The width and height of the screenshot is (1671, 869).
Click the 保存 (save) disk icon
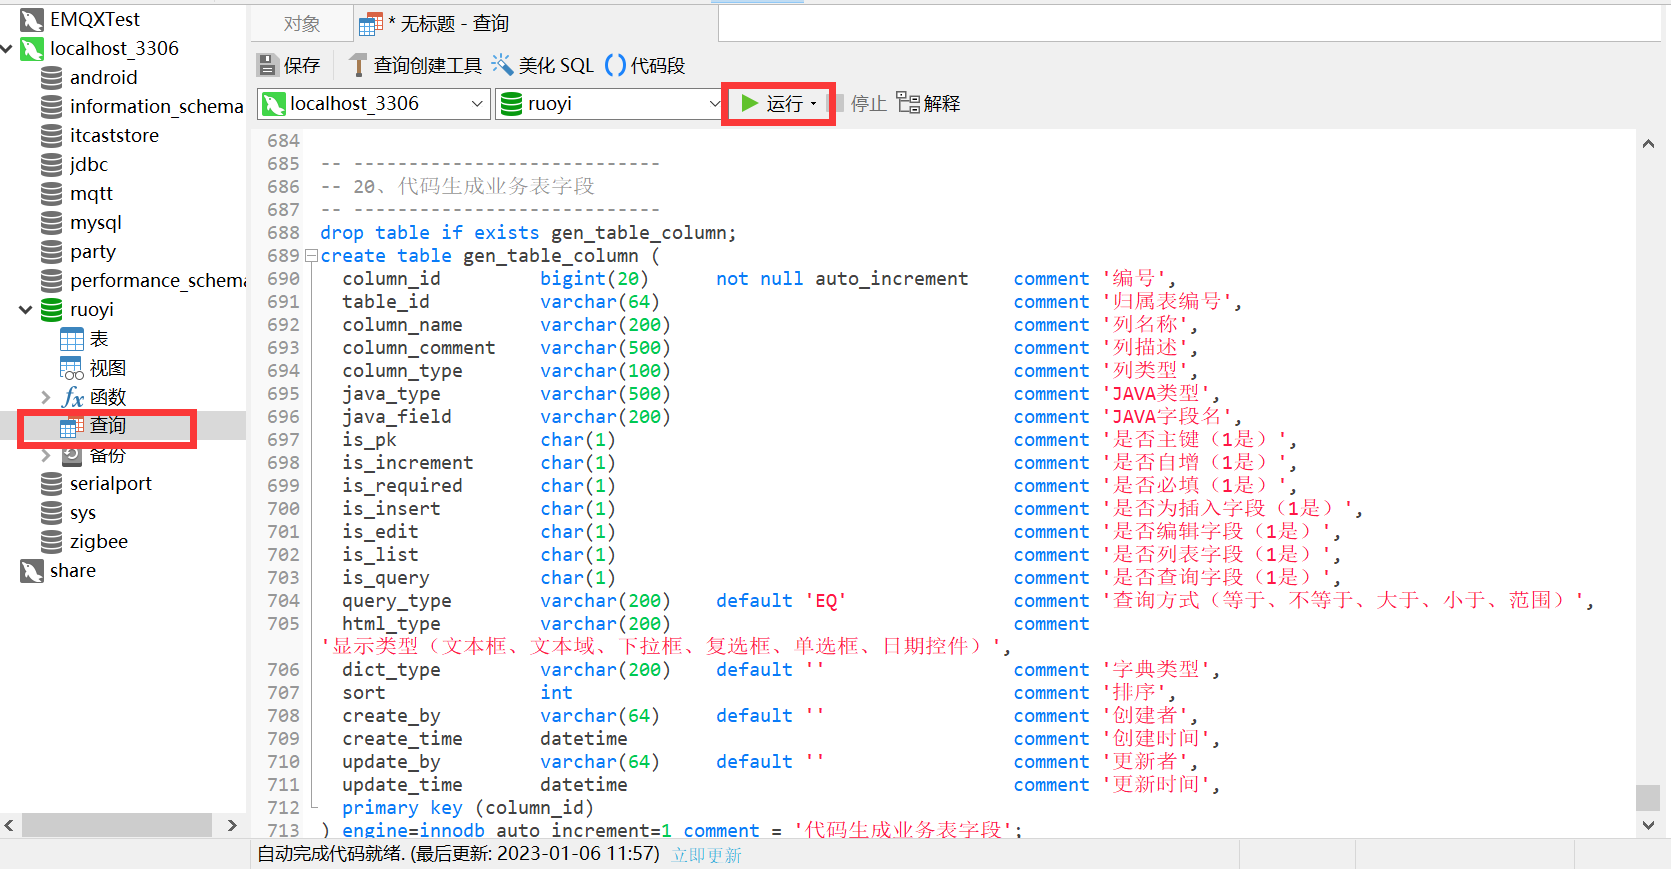[x=267, y=65]
